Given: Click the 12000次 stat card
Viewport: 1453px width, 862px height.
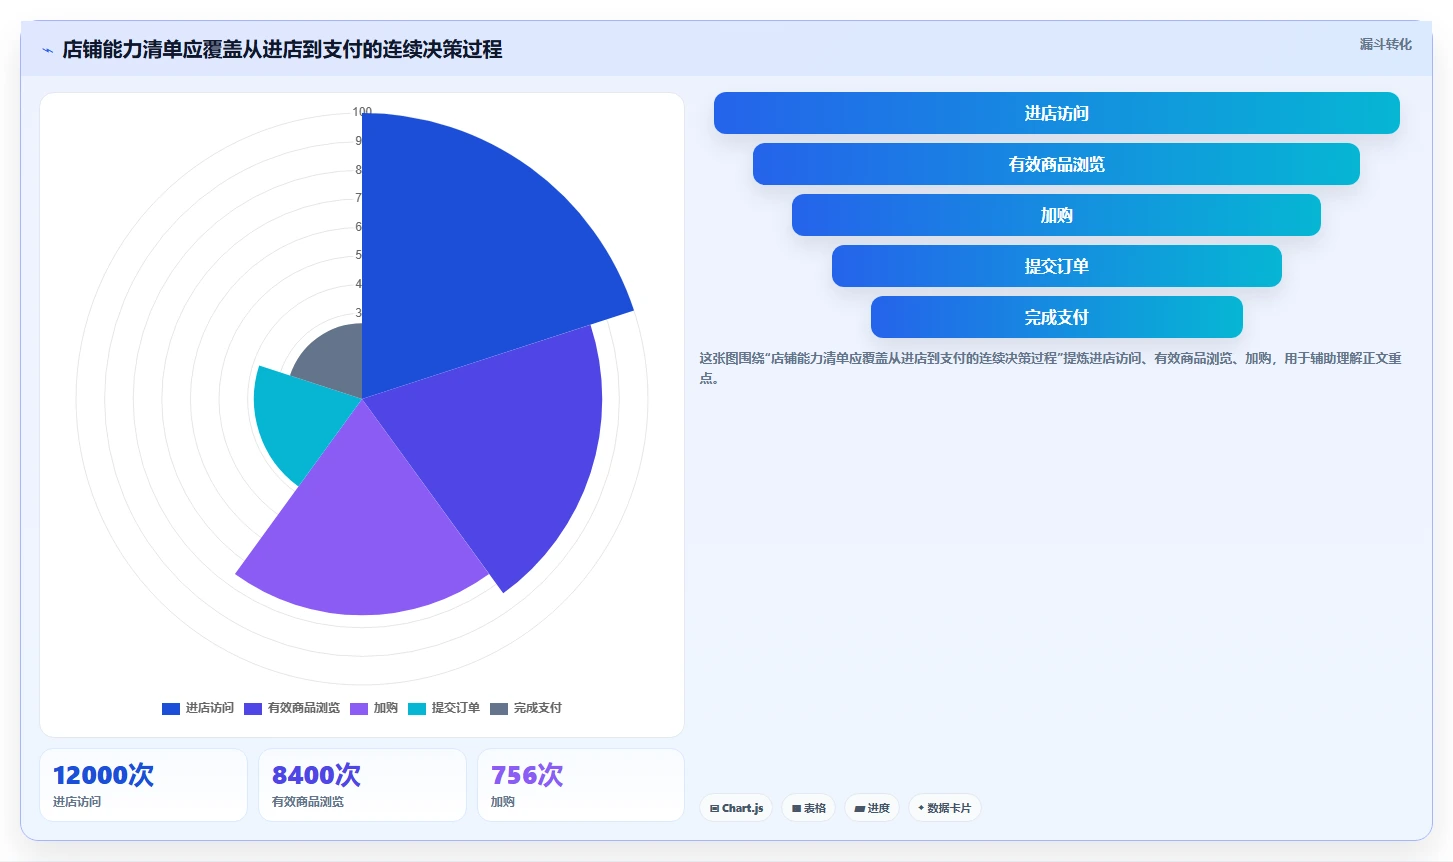Looking at the screenshot, I should [143, 785].
